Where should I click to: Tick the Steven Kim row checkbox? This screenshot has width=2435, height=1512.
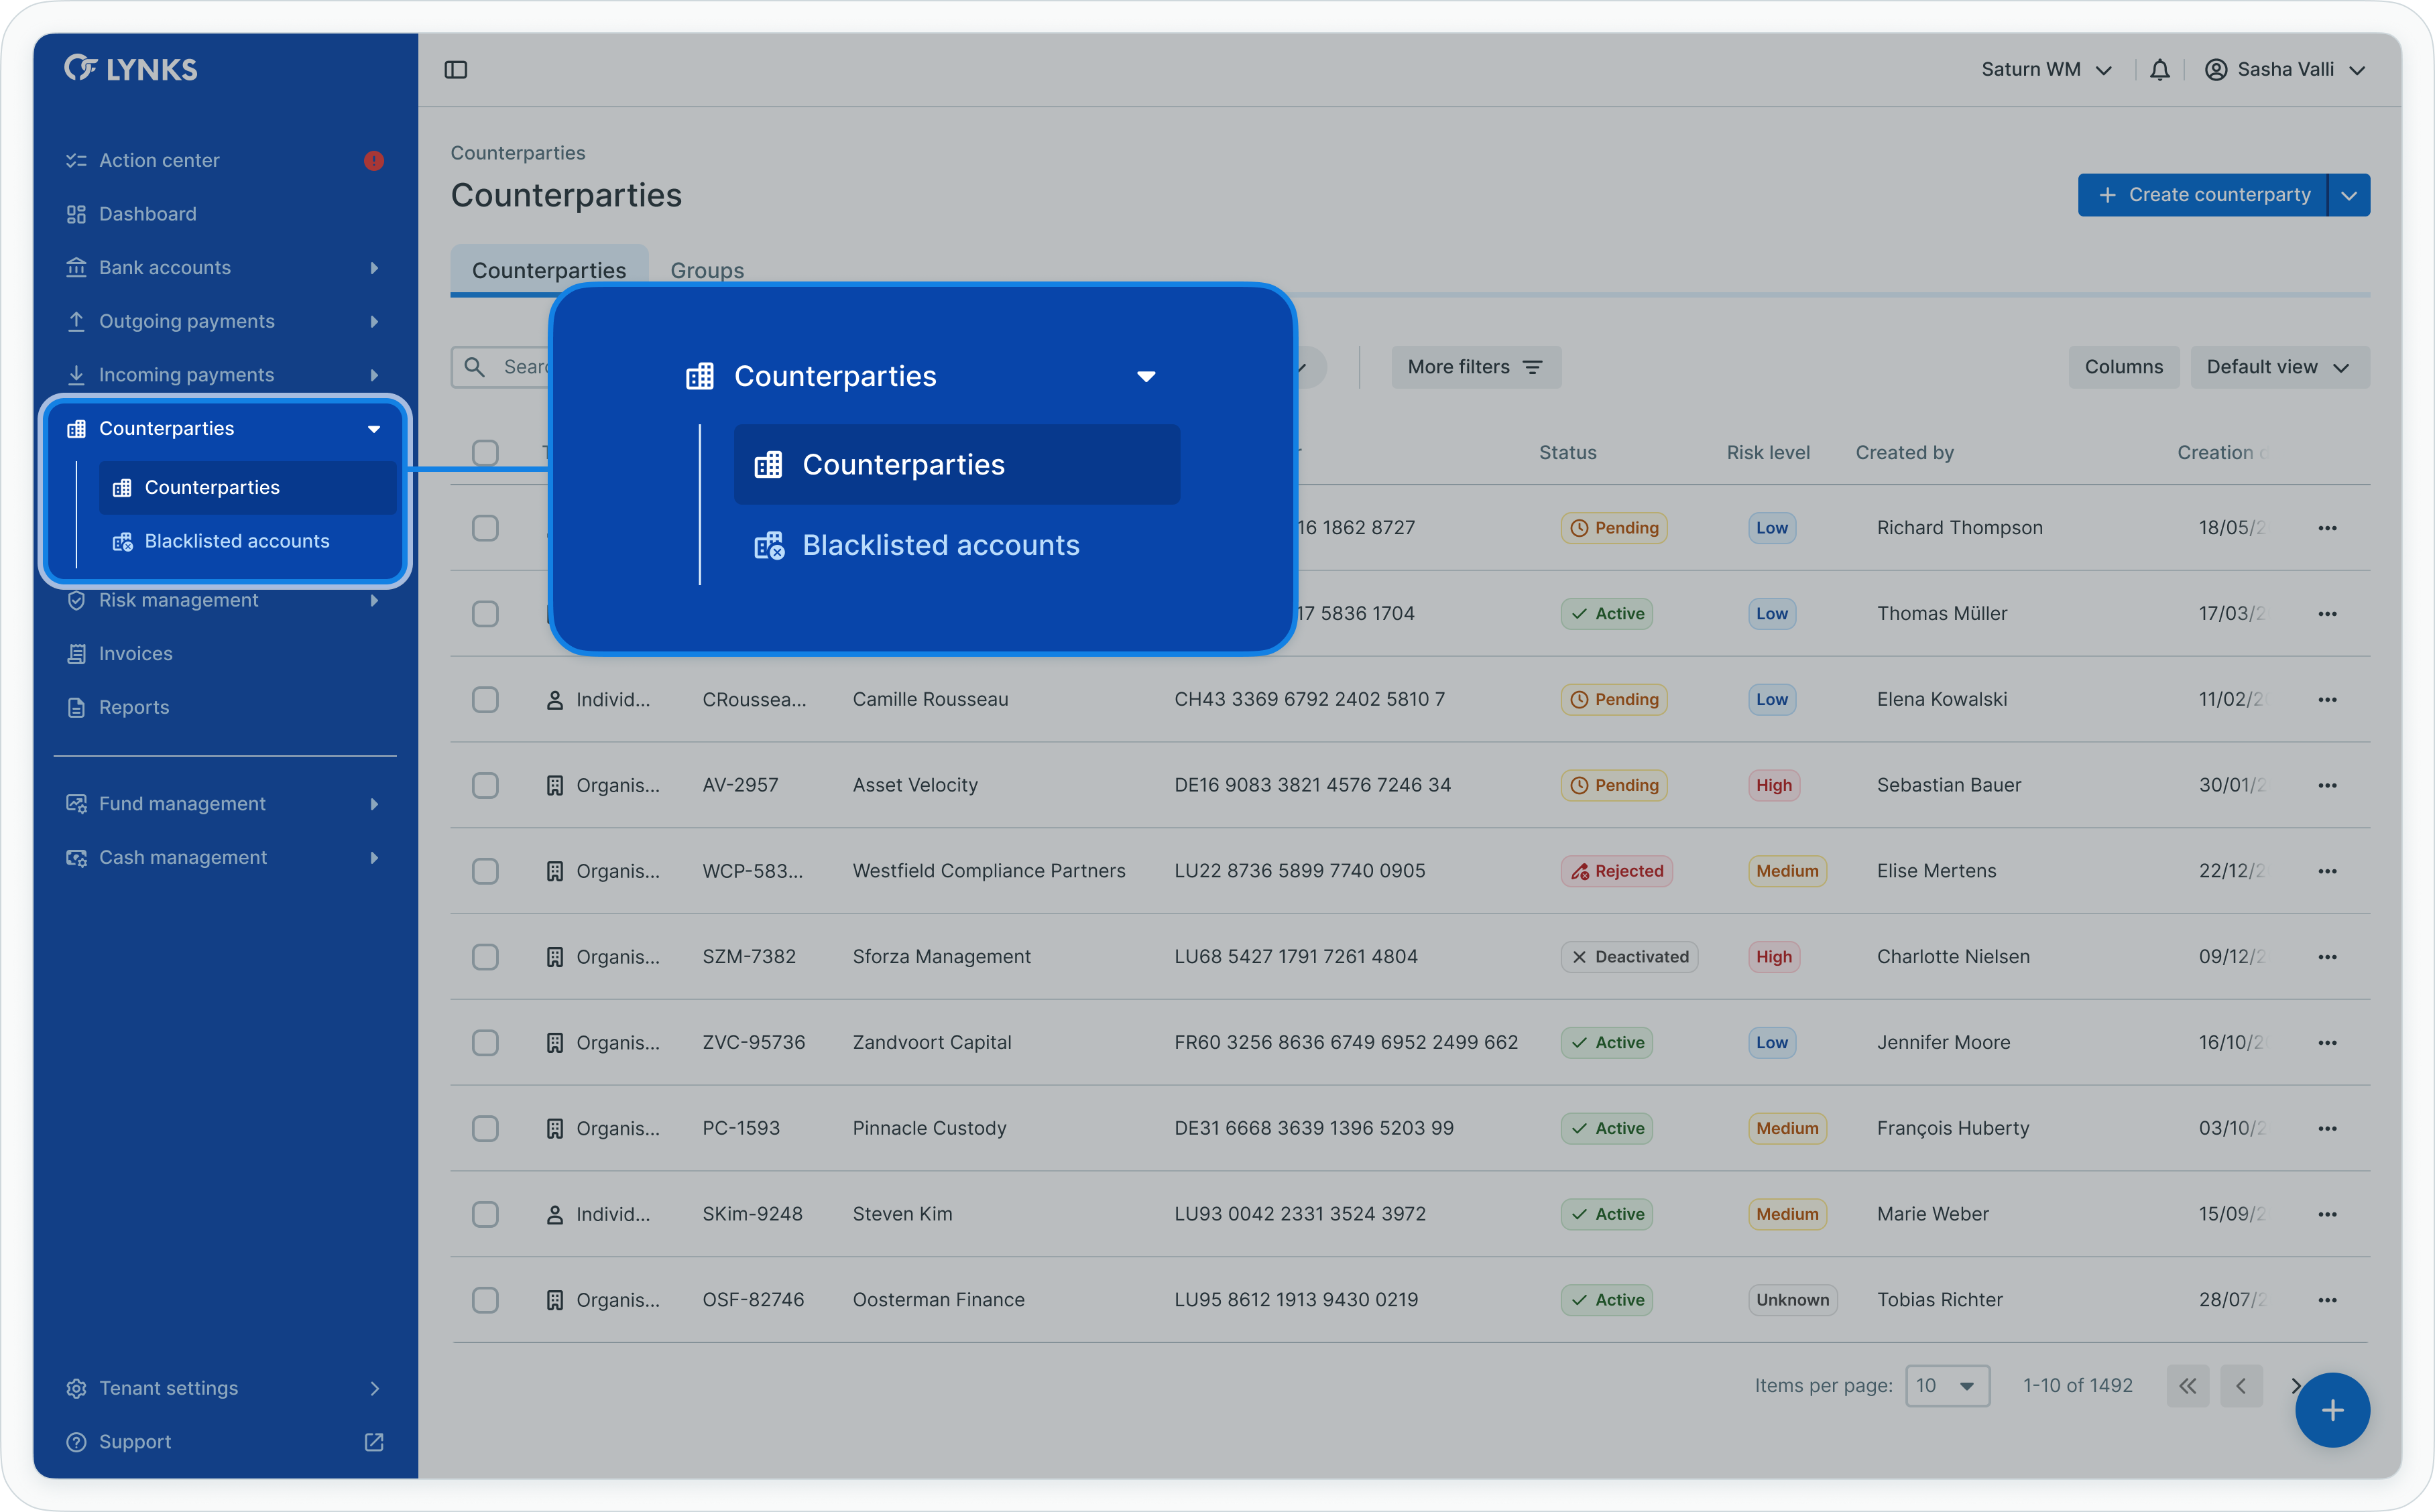click(x=485, y=1214)
